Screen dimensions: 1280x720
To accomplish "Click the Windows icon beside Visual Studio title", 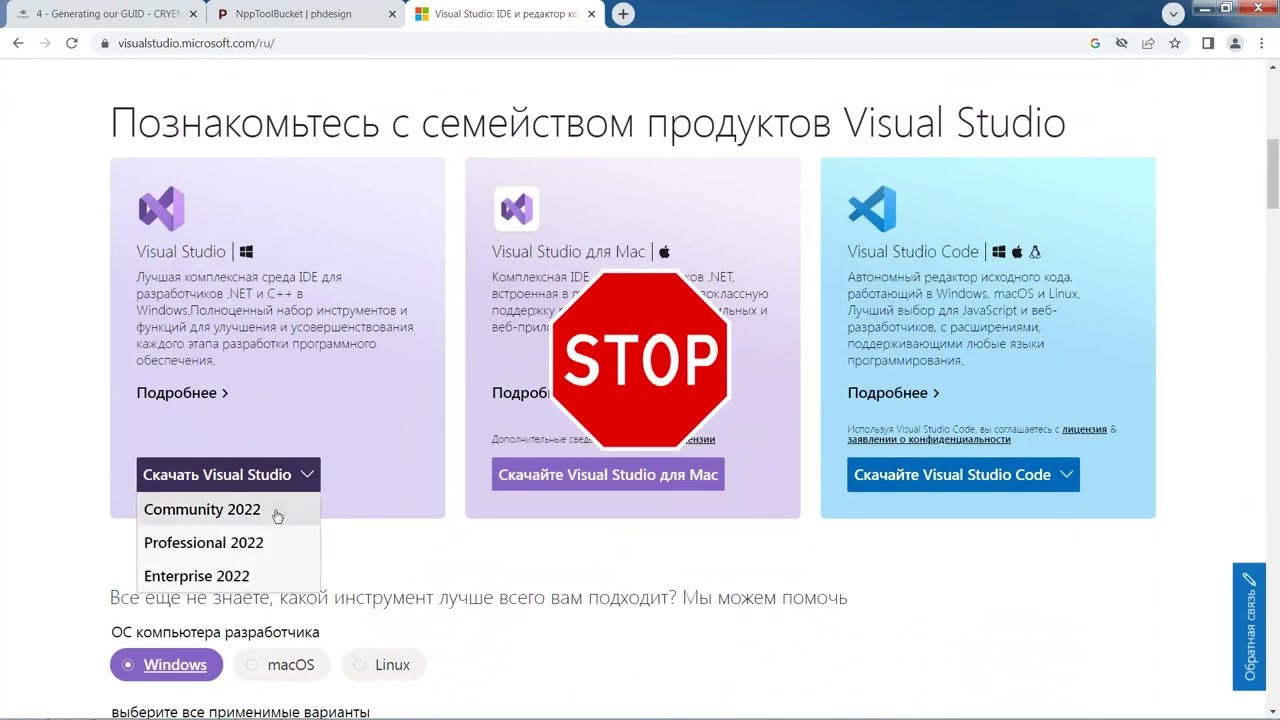I will point(246,252).
